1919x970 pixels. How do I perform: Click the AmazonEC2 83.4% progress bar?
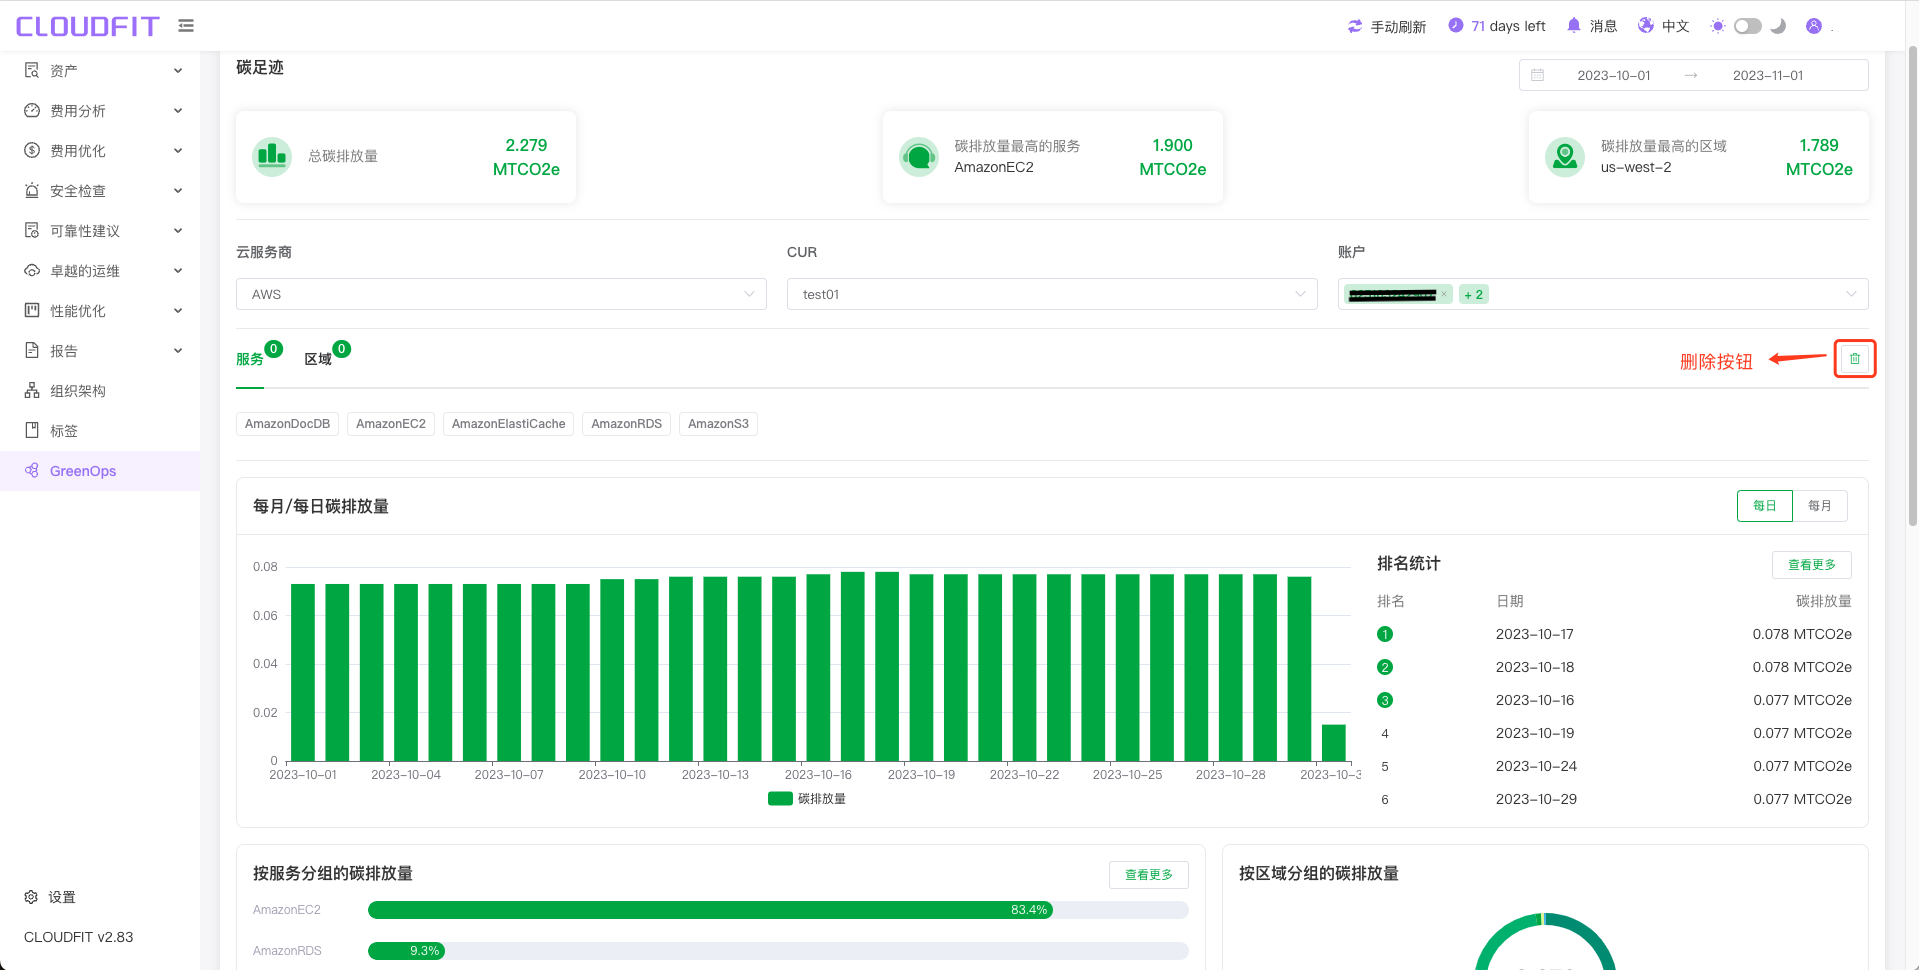[x=778, y=910]
